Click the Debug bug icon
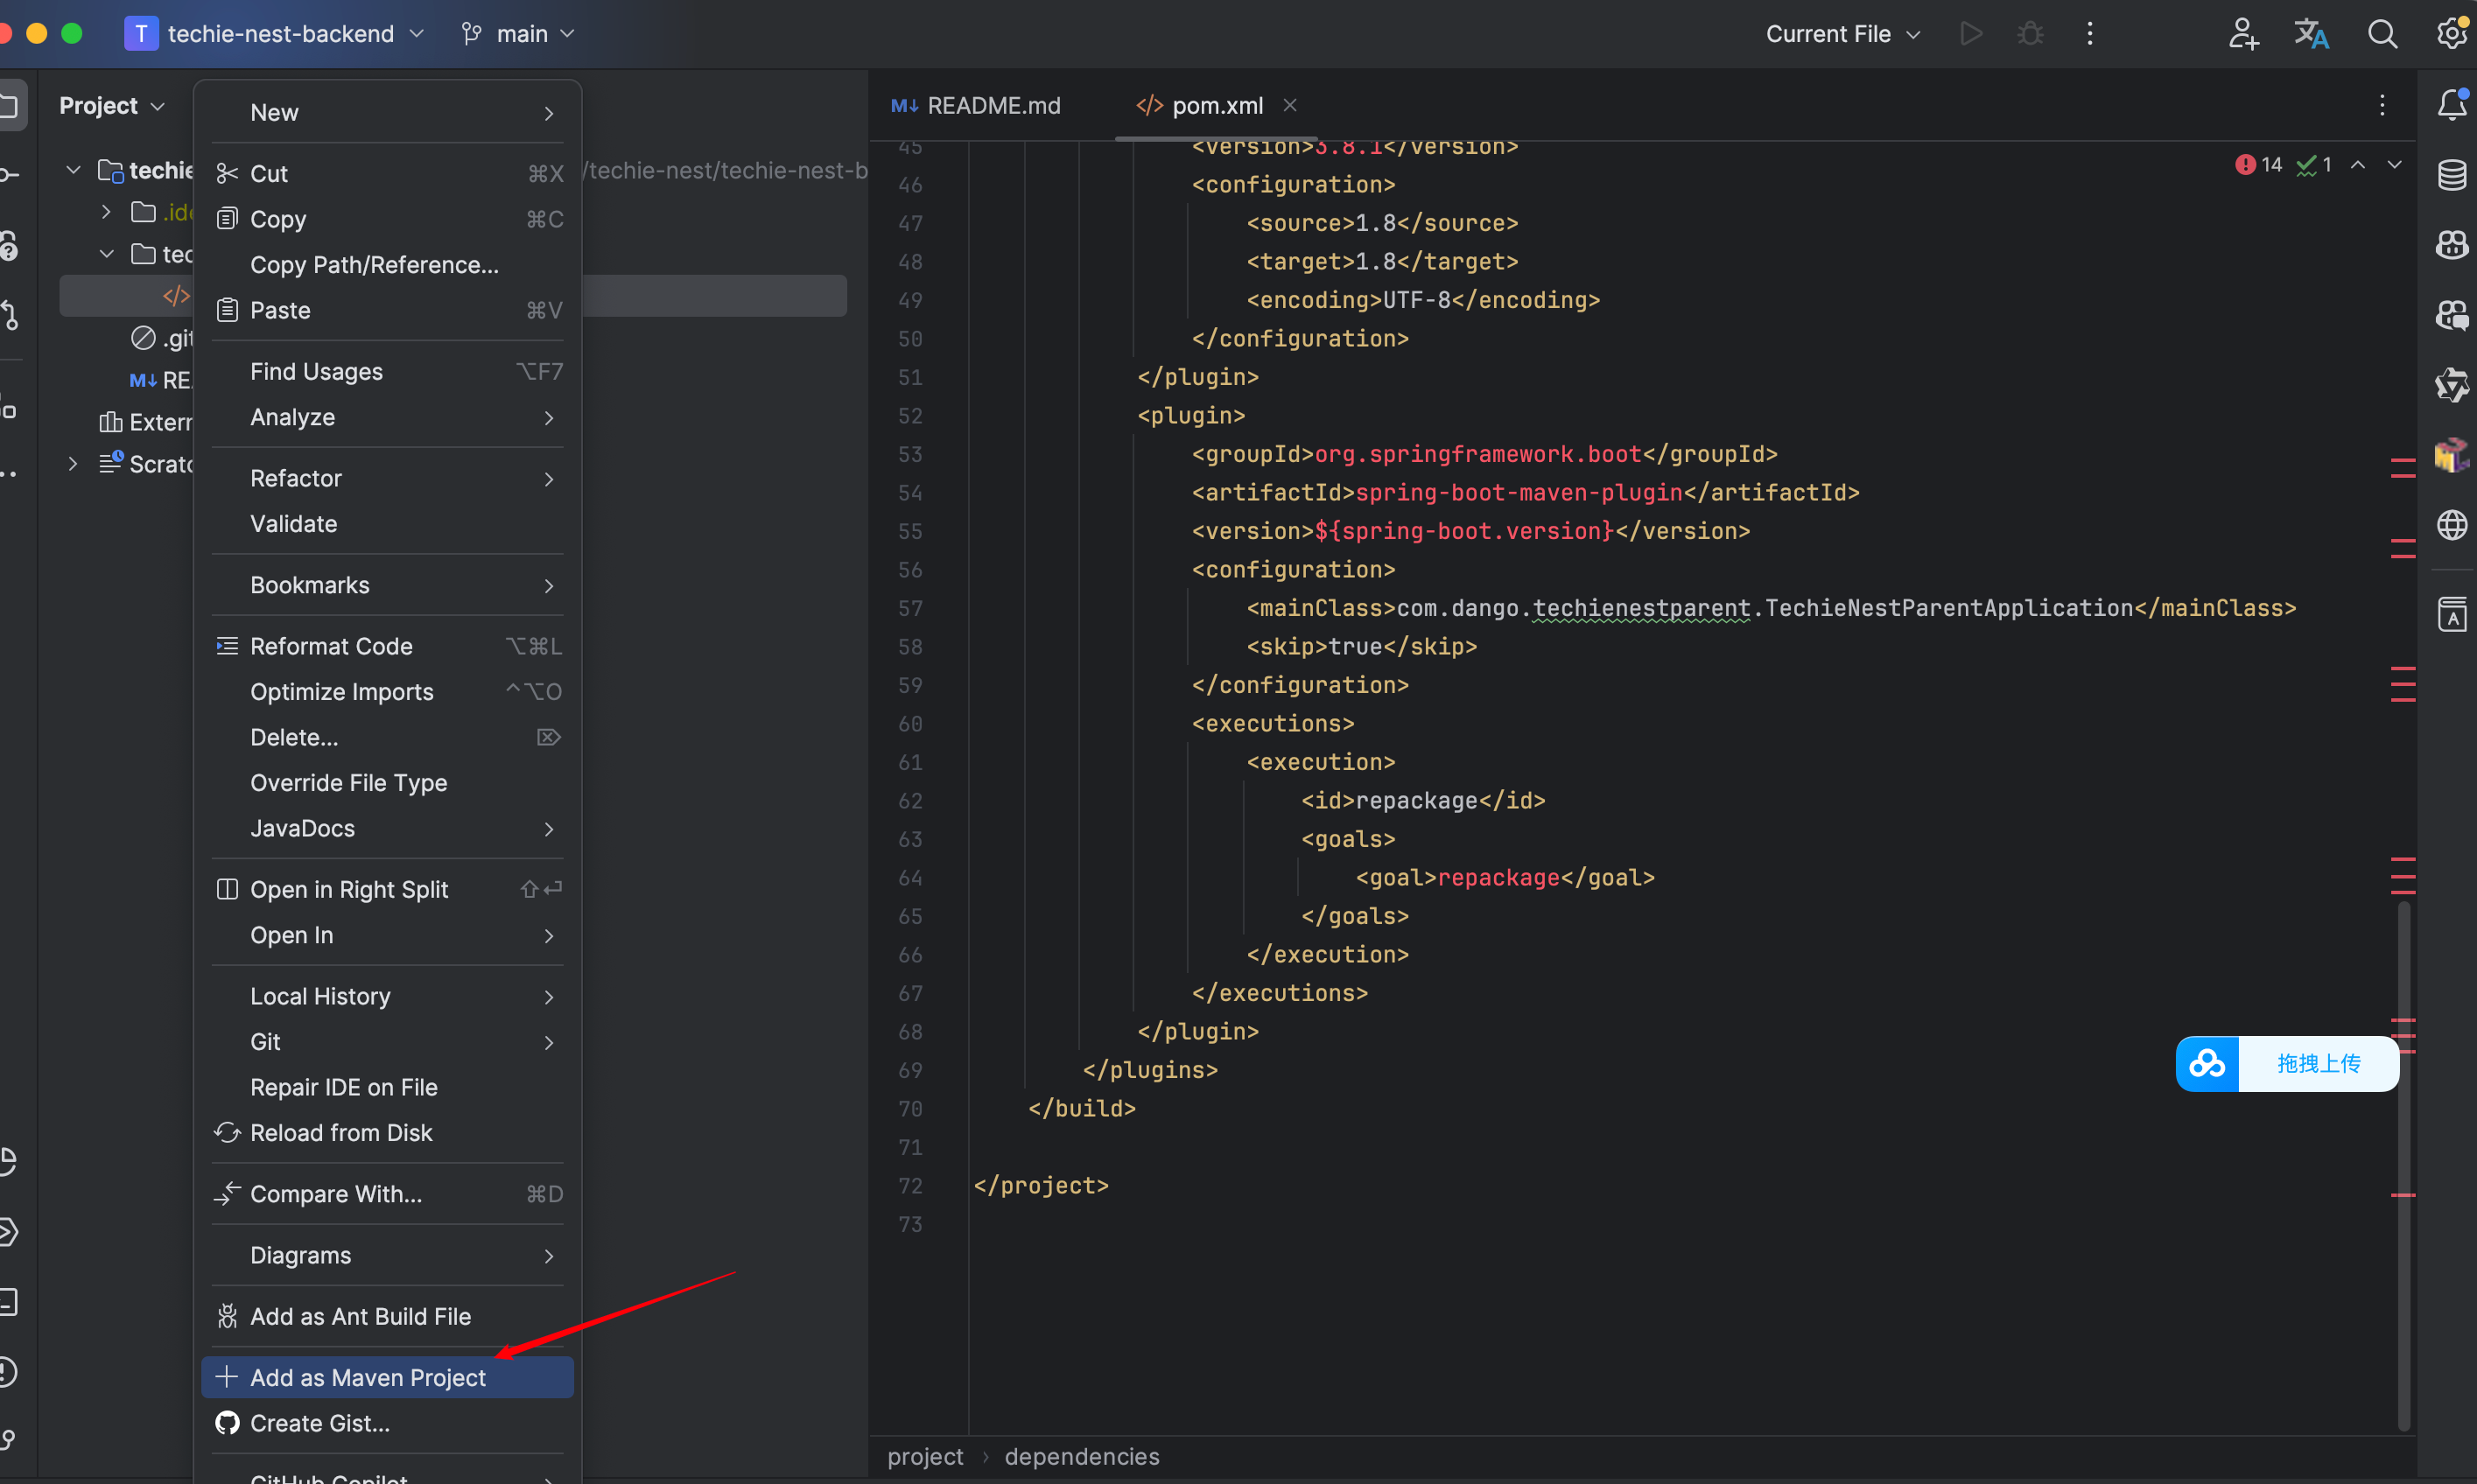2477x1484 pixels. 2029,34
